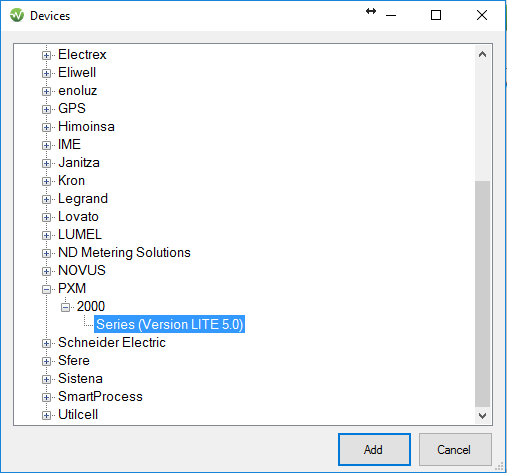Screen dimensions: 507x473
Task: Click the Add button
Action: pos(374,450)
